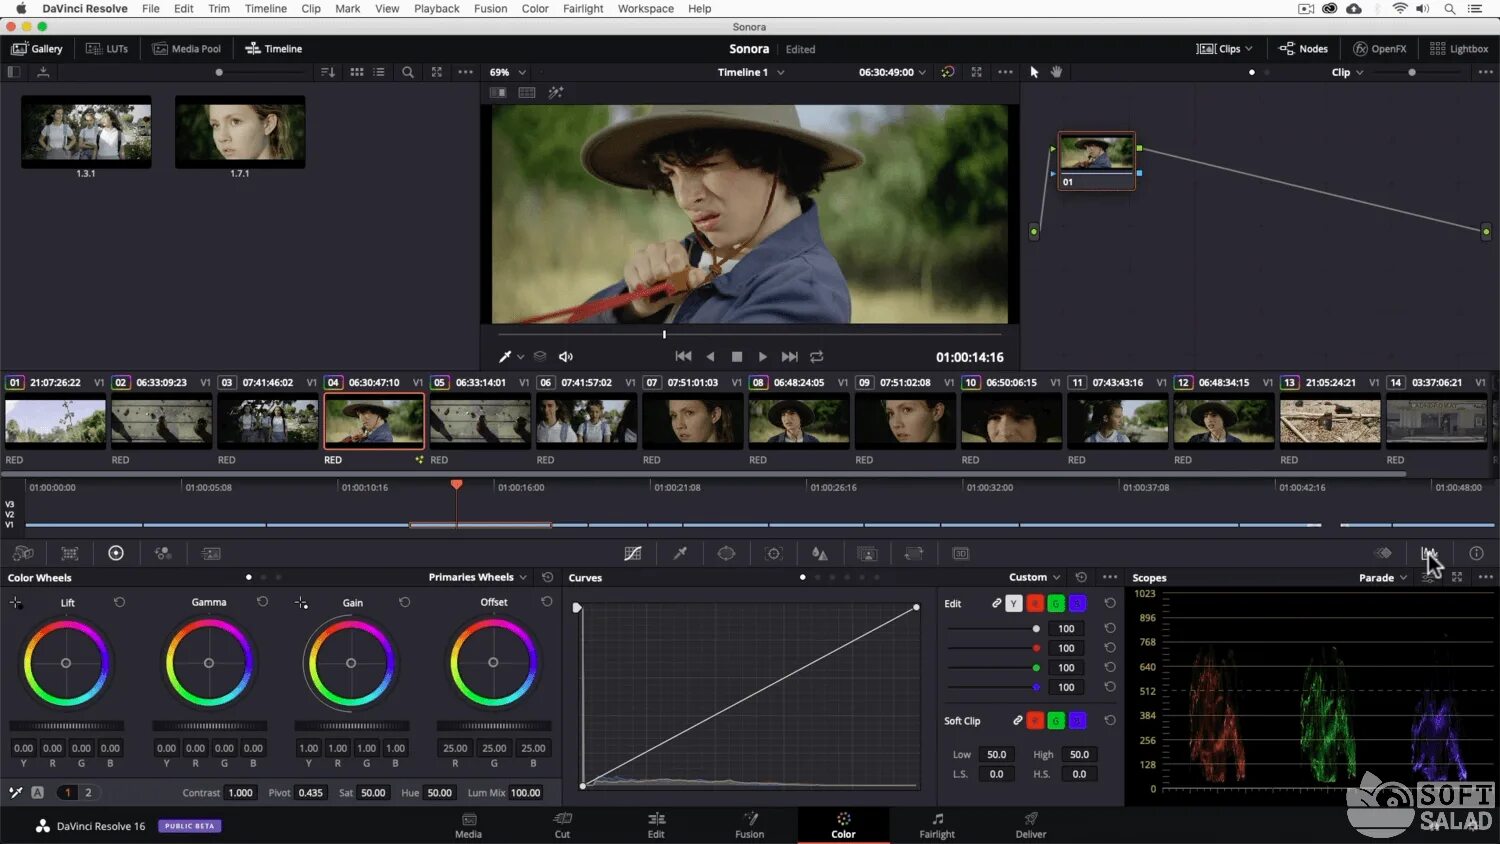
Task: Click the Nodes panel button
Action: pos(1304,48)
